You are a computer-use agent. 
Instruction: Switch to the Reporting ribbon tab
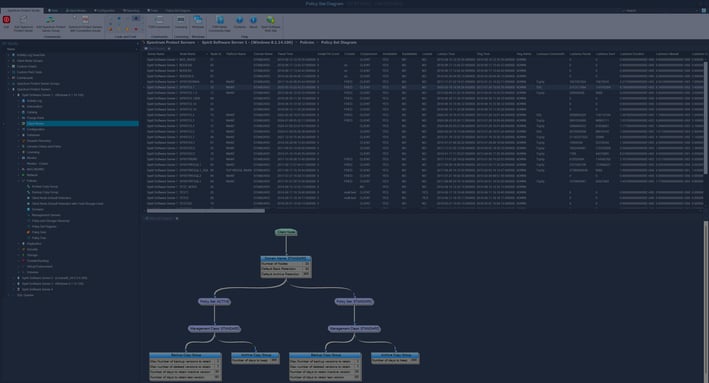132,10
